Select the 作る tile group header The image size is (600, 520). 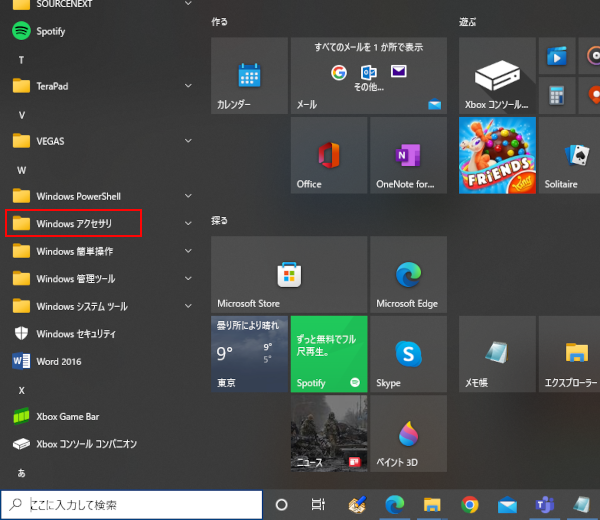(x=219, y=22)
